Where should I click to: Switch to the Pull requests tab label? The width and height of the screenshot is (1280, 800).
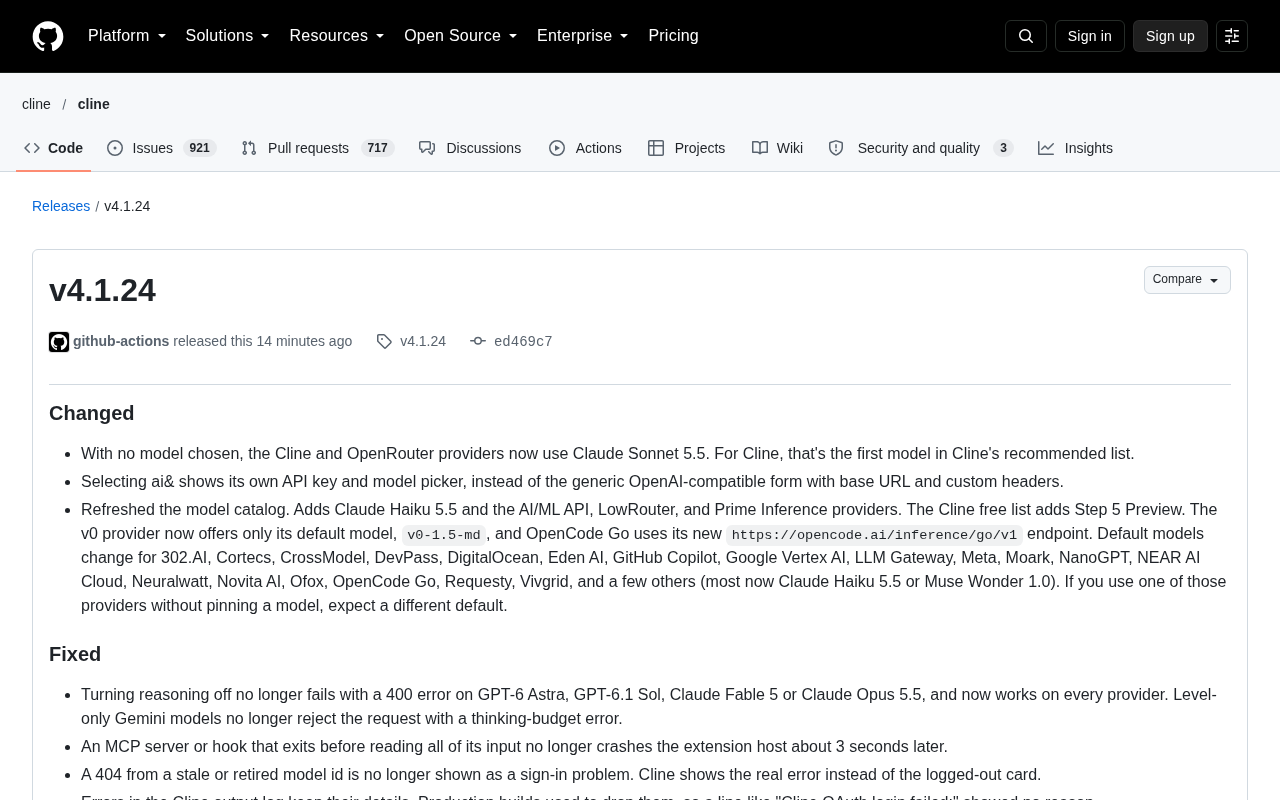[x=309, y=148]
